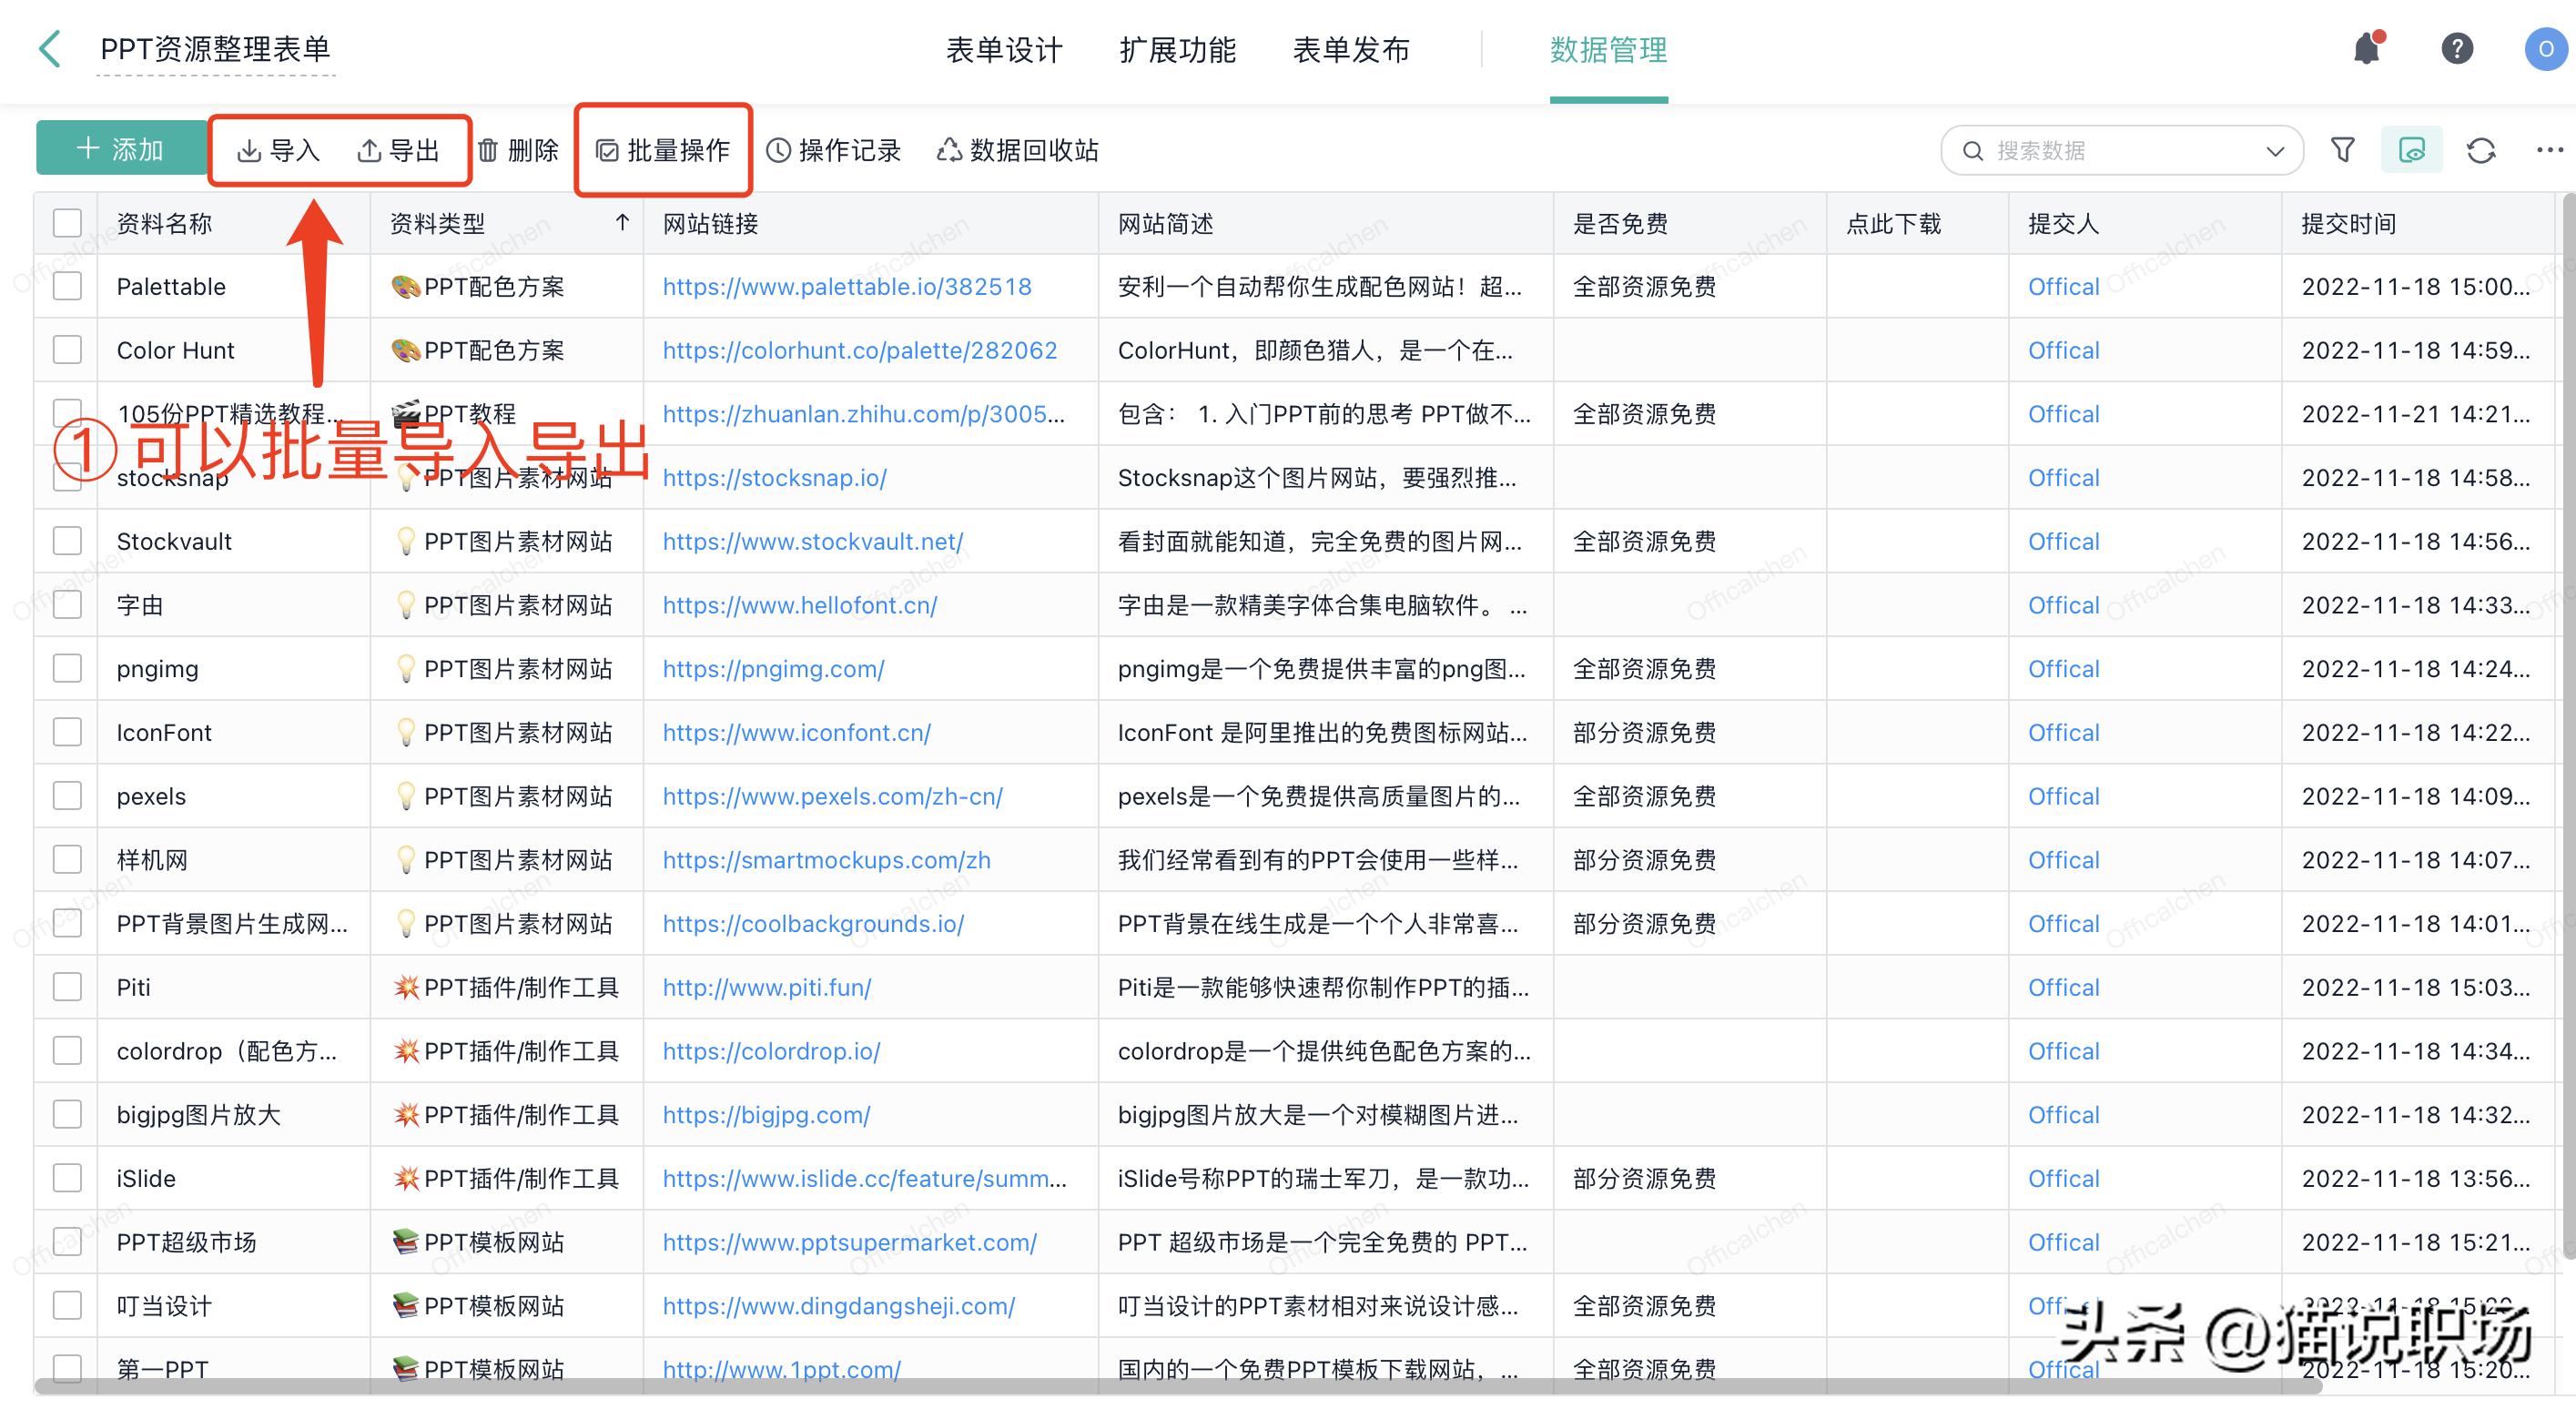Screen dimensions: 2576x1409
Task: Select the checkbox on the Palettable row
Action: click(x=66, y=286)
